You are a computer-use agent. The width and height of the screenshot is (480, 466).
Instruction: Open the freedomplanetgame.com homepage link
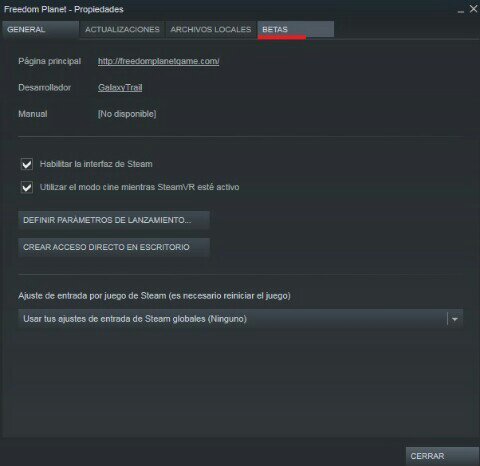tap(159, 61)
